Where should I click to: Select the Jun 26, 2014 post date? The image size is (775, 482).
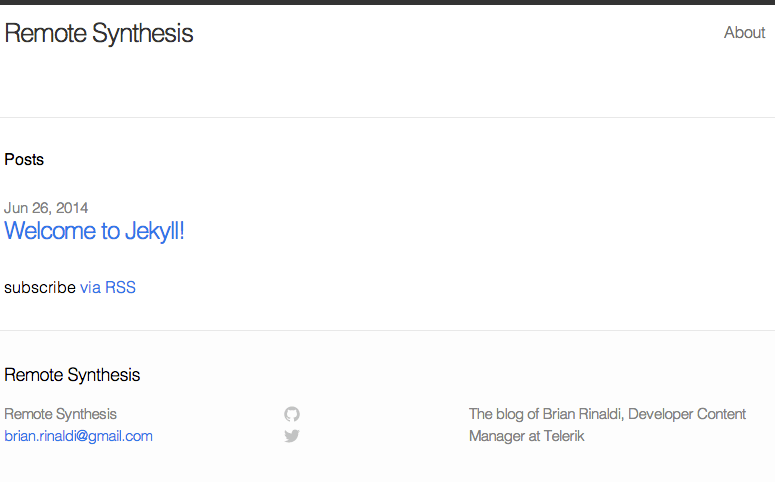click(46, 208)
